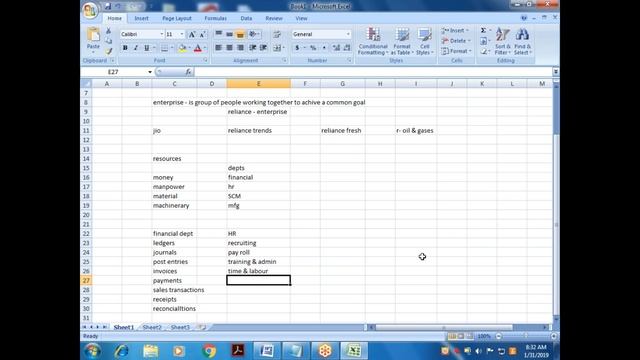
Task: Click the Orientation icon
Action: click(253, 34)
